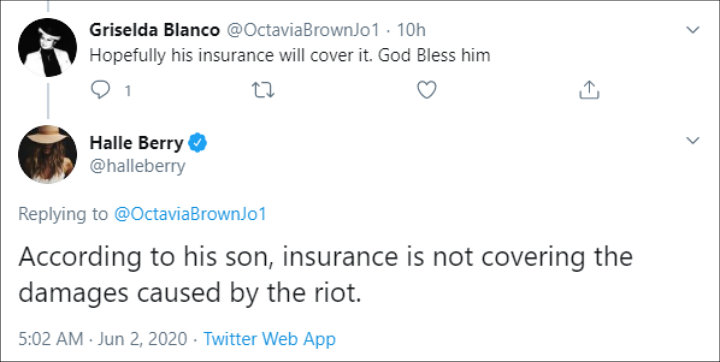Open Griselda Blanco's profile picture
The image size is (720, 362).
pyautogui.click(x=47, y=47)
